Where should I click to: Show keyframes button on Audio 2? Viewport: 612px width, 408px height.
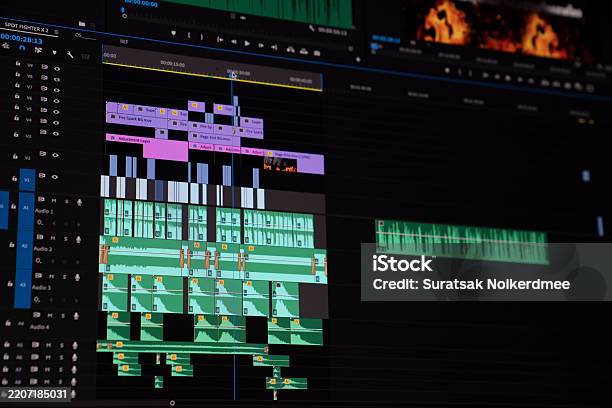tap(39, 260)
